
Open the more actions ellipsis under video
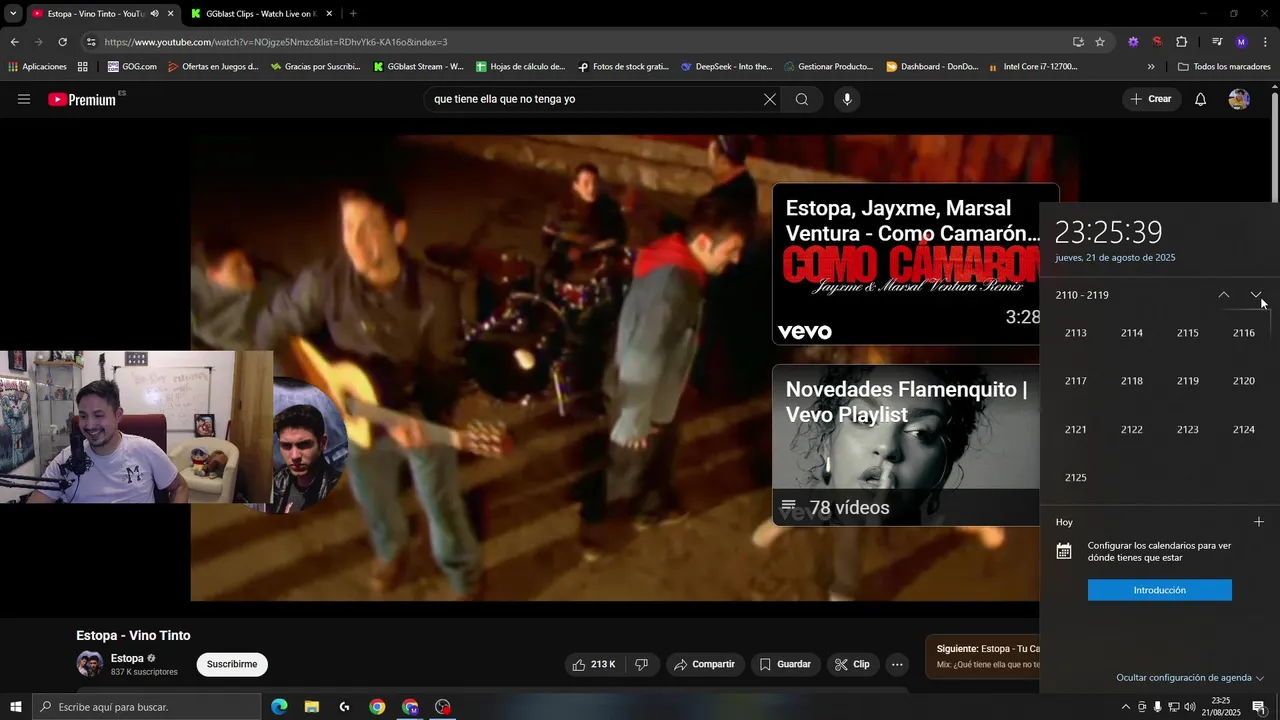[897, 664]
